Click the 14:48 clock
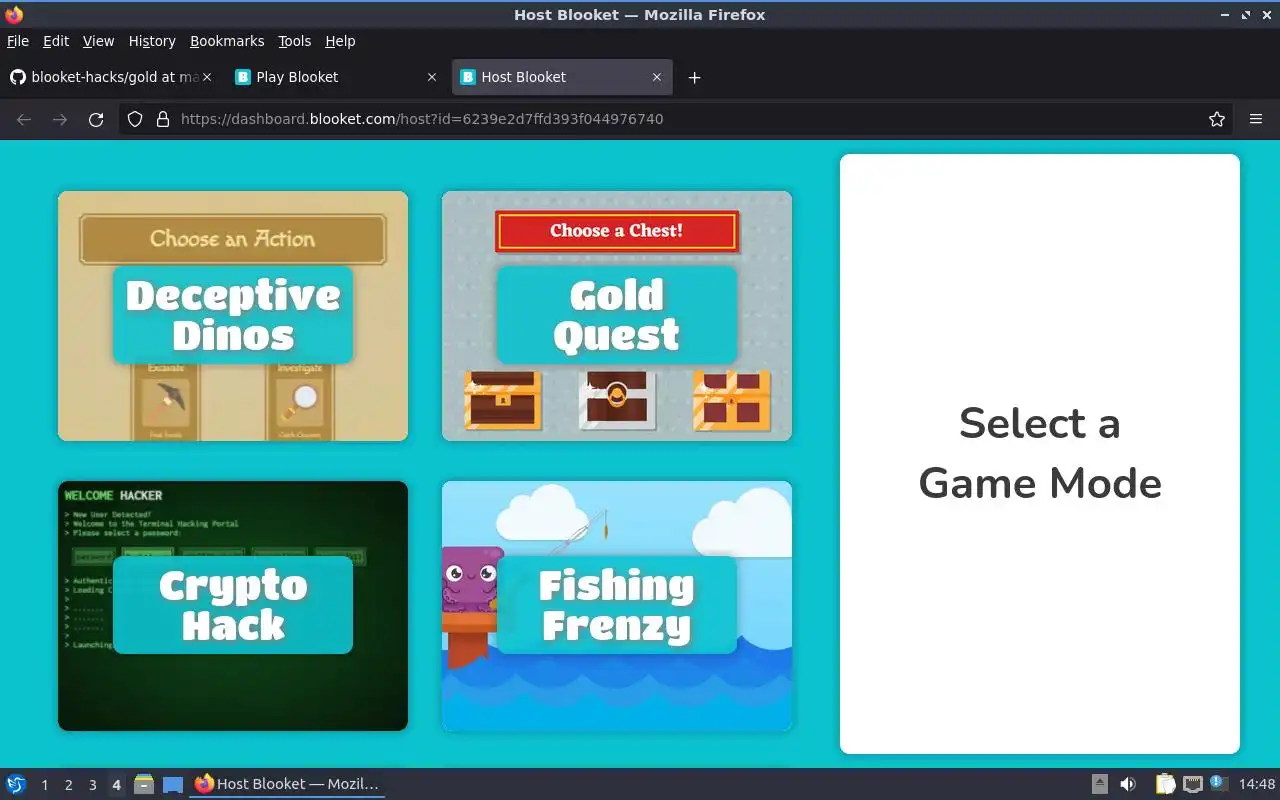This screenshot has height=800, width=1280. coord(1257,784)
